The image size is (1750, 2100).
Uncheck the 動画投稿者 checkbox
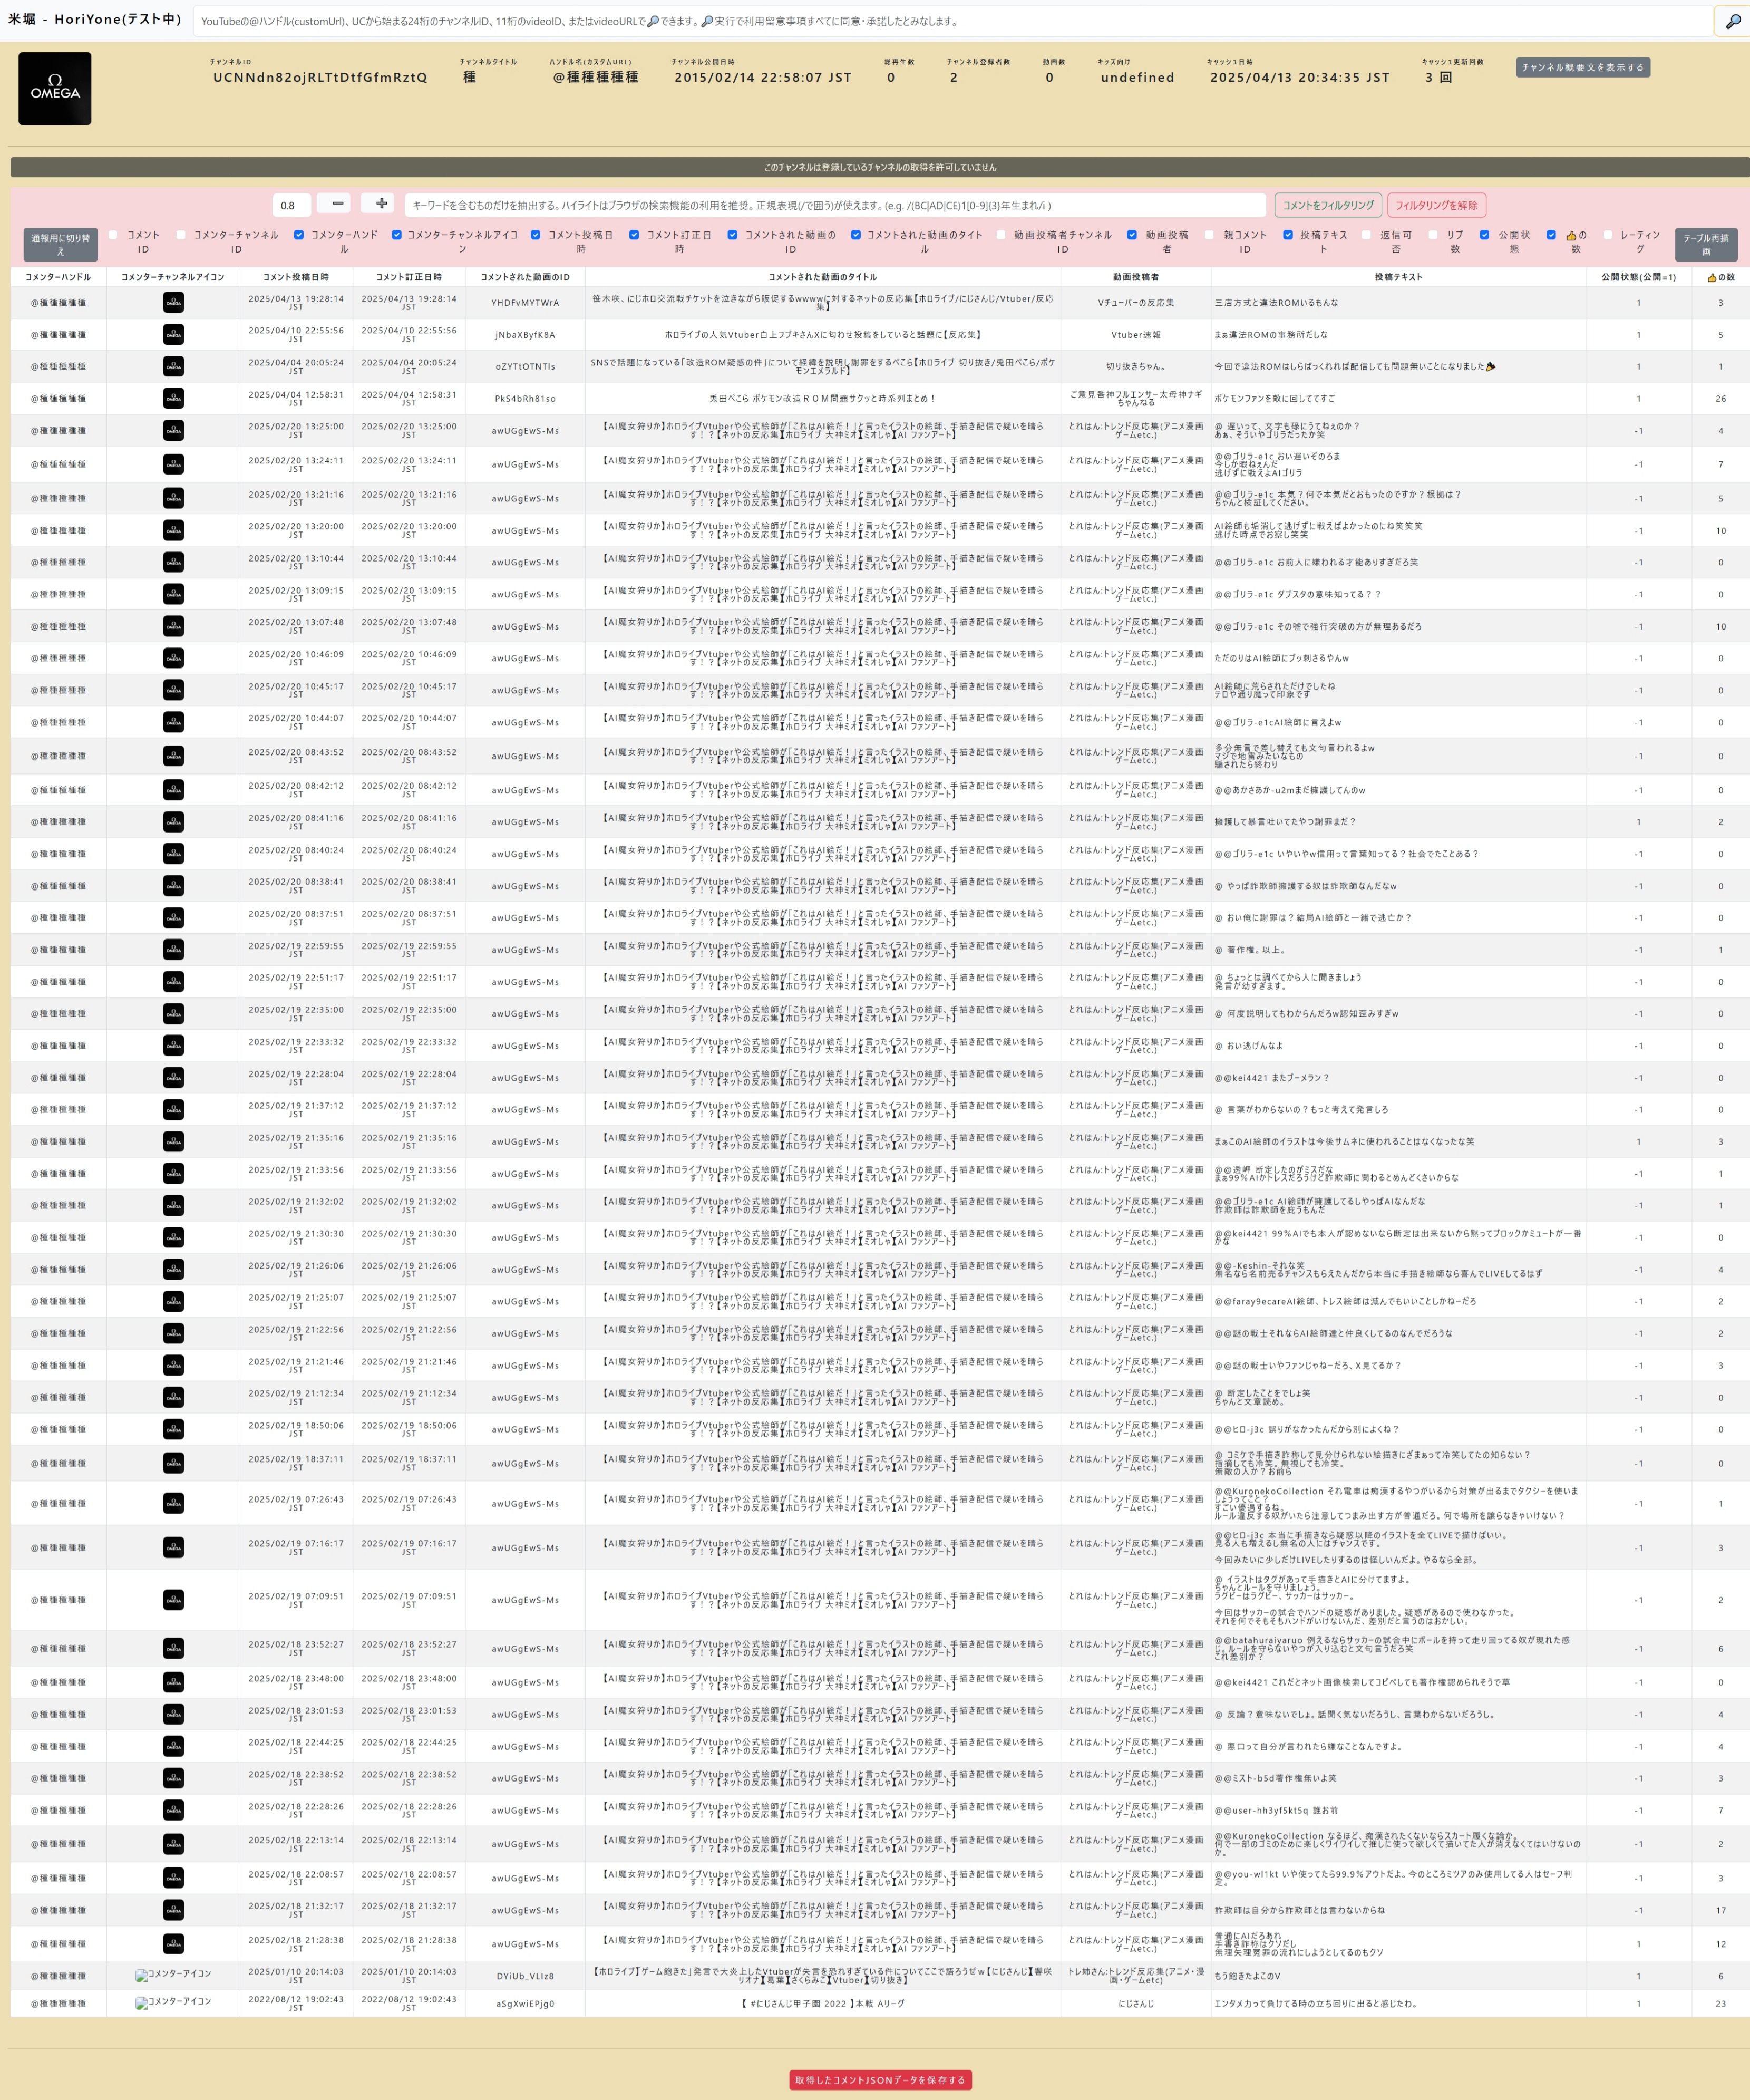[1132, 235]
